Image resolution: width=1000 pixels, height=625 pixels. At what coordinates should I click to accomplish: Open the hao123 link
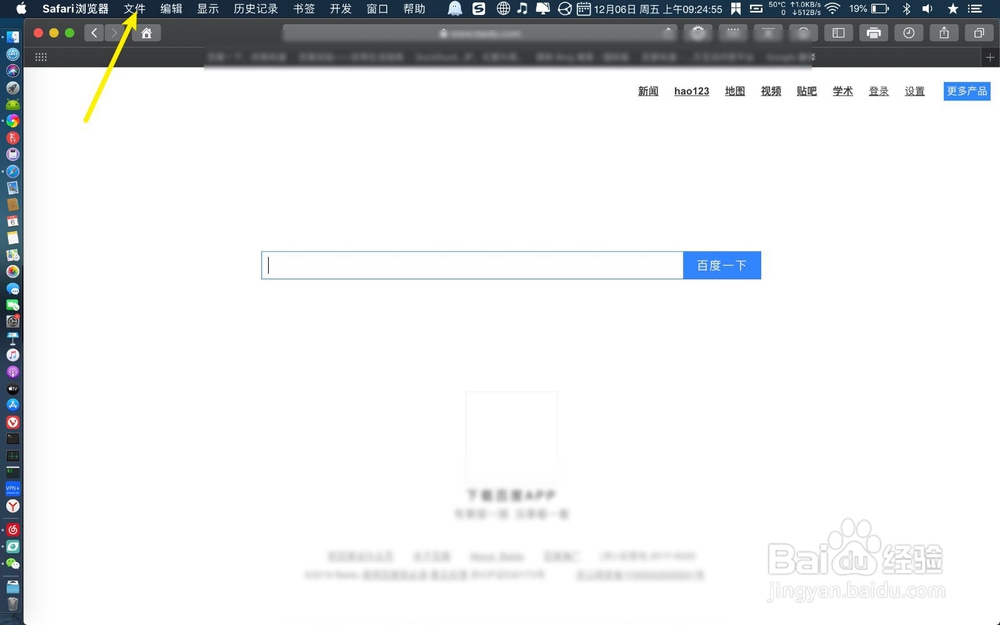point(691,91)
